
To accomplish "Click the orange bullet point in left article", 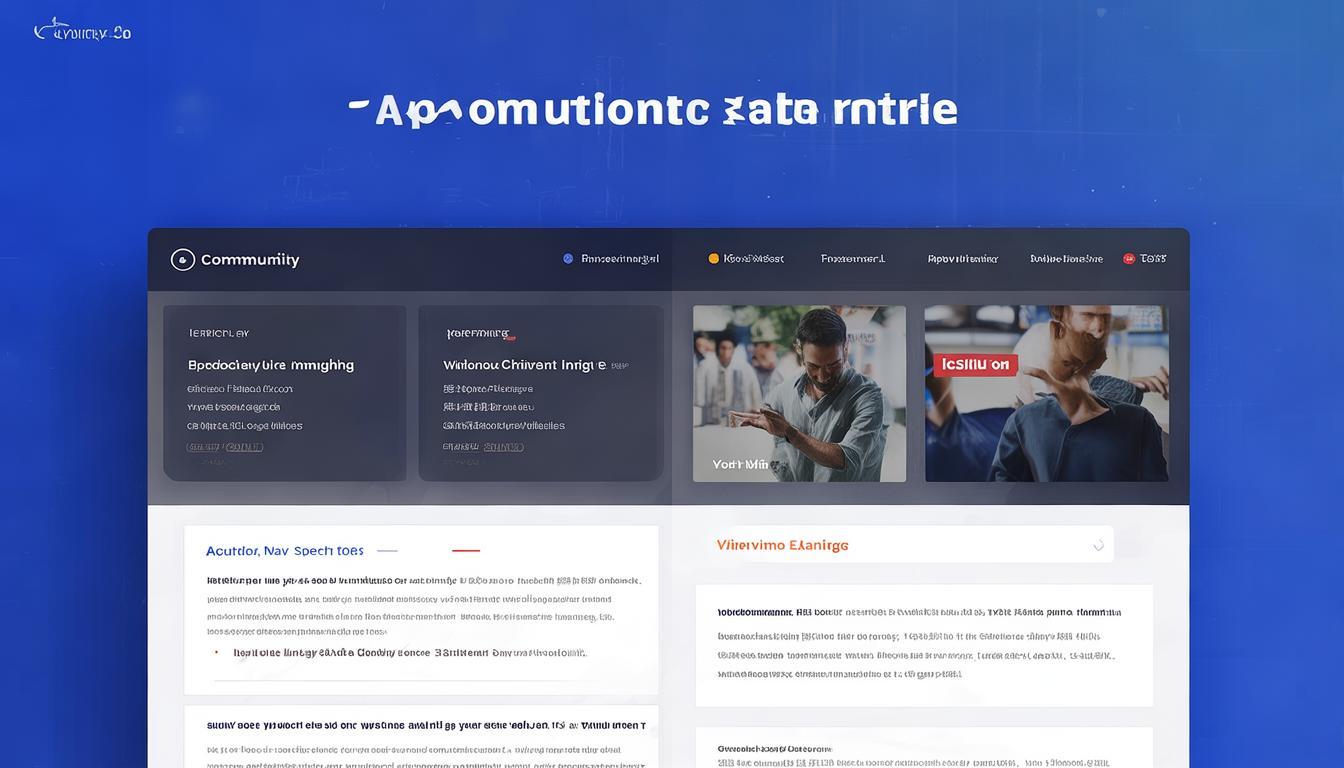I will pos(217,652).
